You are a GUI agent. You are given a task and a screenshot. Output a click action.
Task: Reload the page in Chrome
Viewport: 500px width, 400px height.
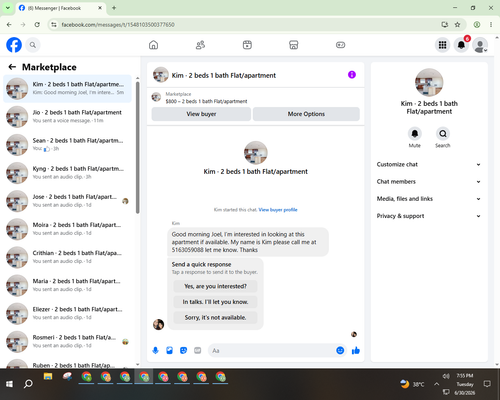pyautogui.click(x=37, y=24)
